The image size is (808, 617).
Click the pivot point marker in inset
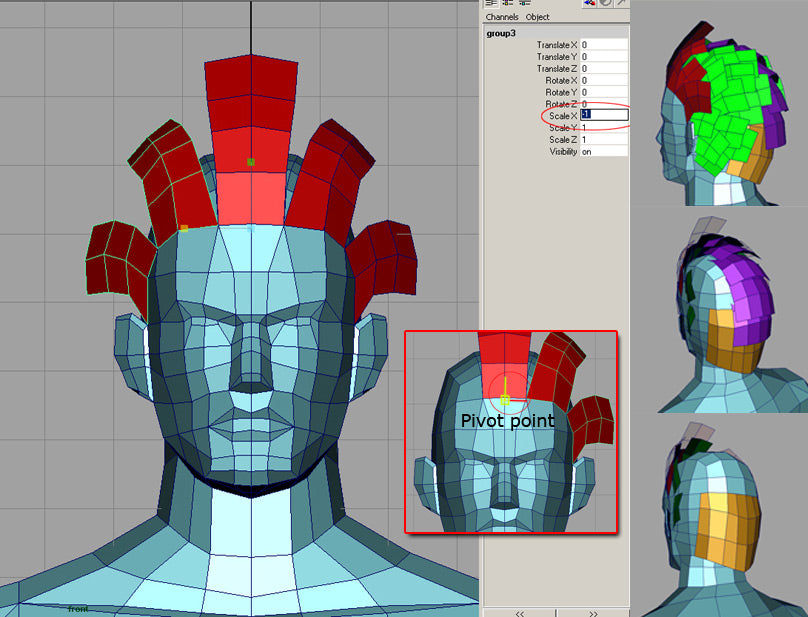pos(505,400)
